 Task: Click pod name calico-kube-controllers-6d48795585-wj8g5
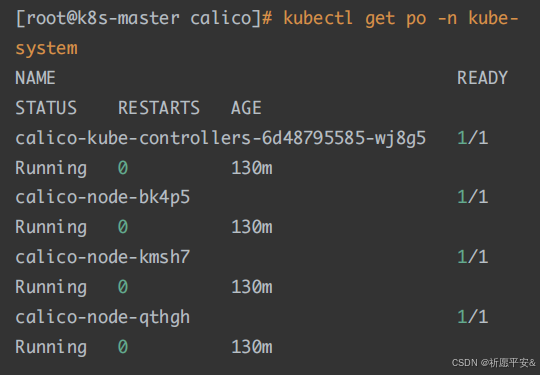coord(221,138)
